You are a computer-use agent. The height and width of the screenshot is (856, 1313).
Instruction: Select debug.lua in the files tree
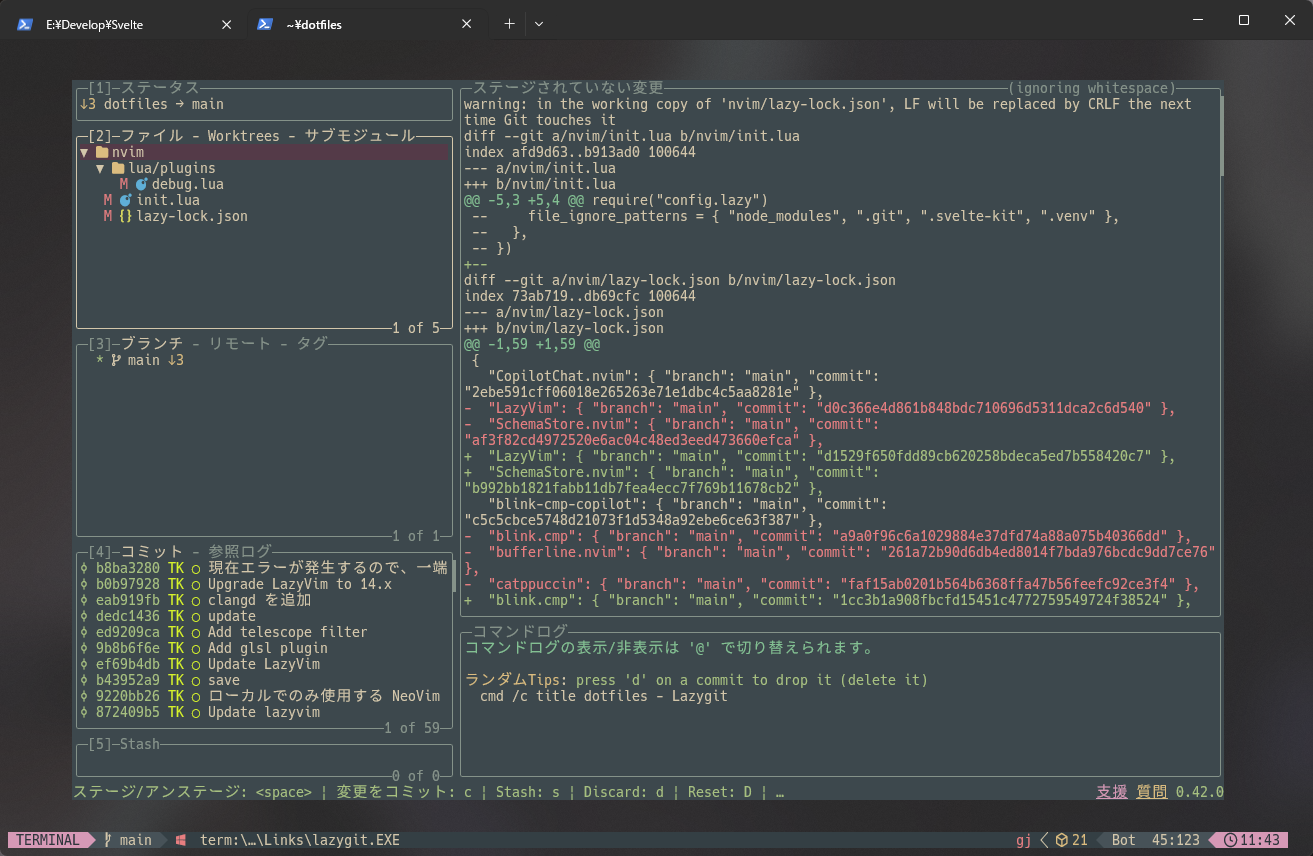point(188,184)
